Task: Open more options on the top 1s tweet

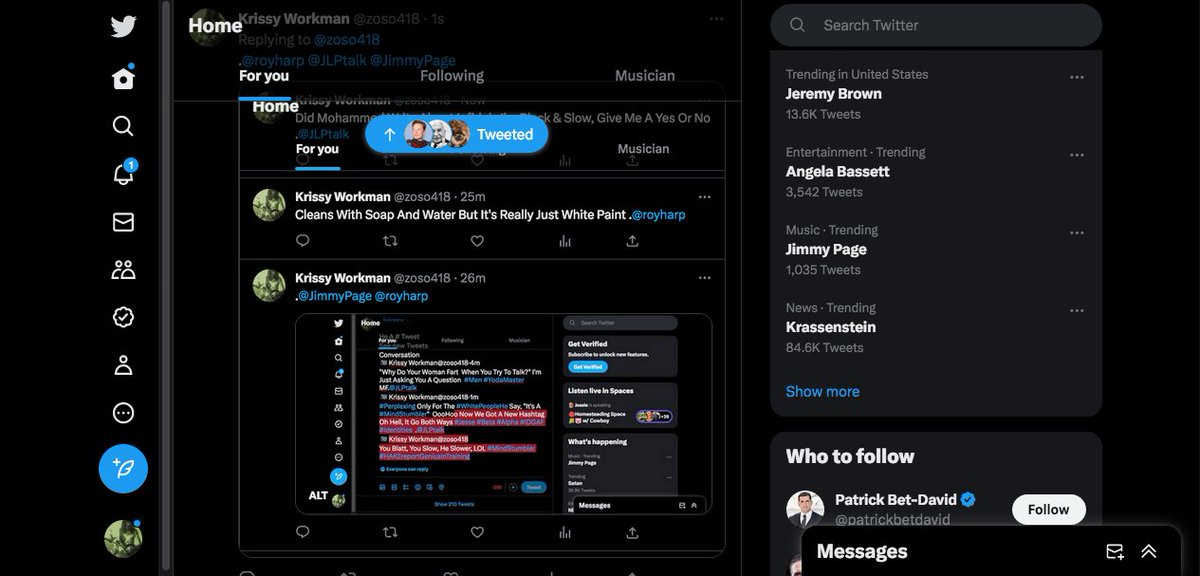Action: (x=716, y=19)
